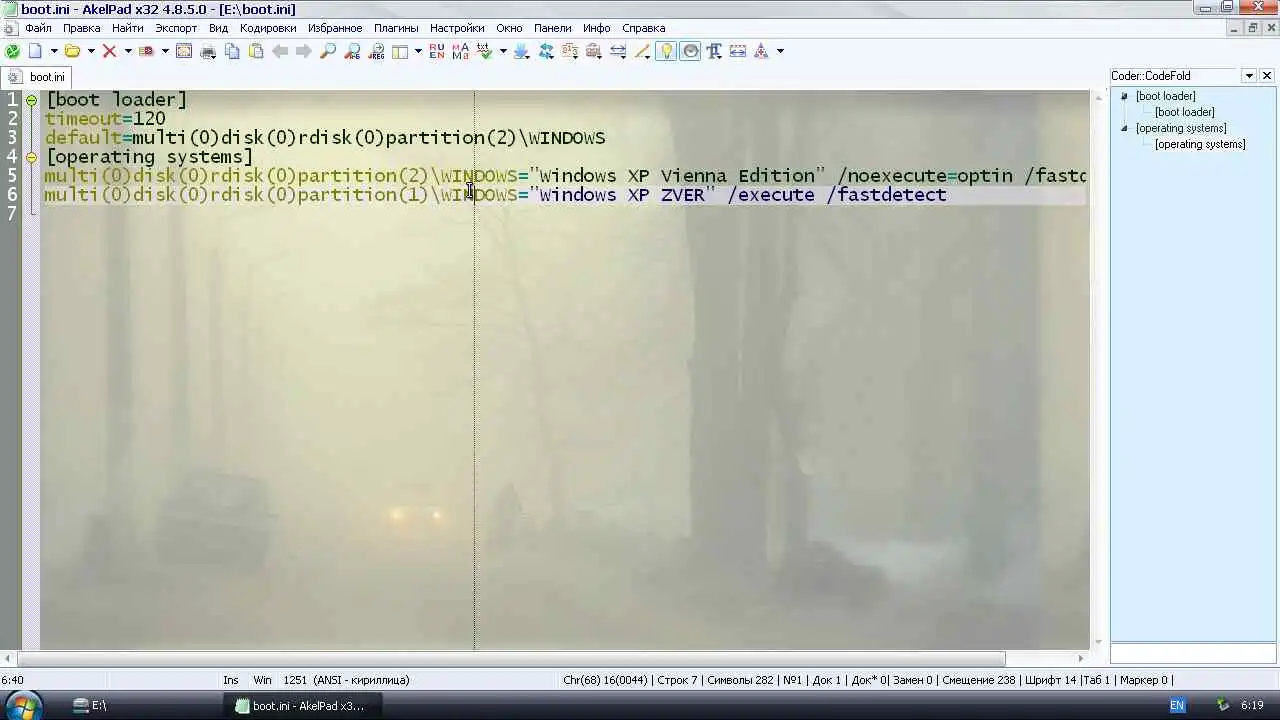Open the Справка menu
This screenshot has width=1280, height=720.
pyautogui.click(x=643, y=28)
